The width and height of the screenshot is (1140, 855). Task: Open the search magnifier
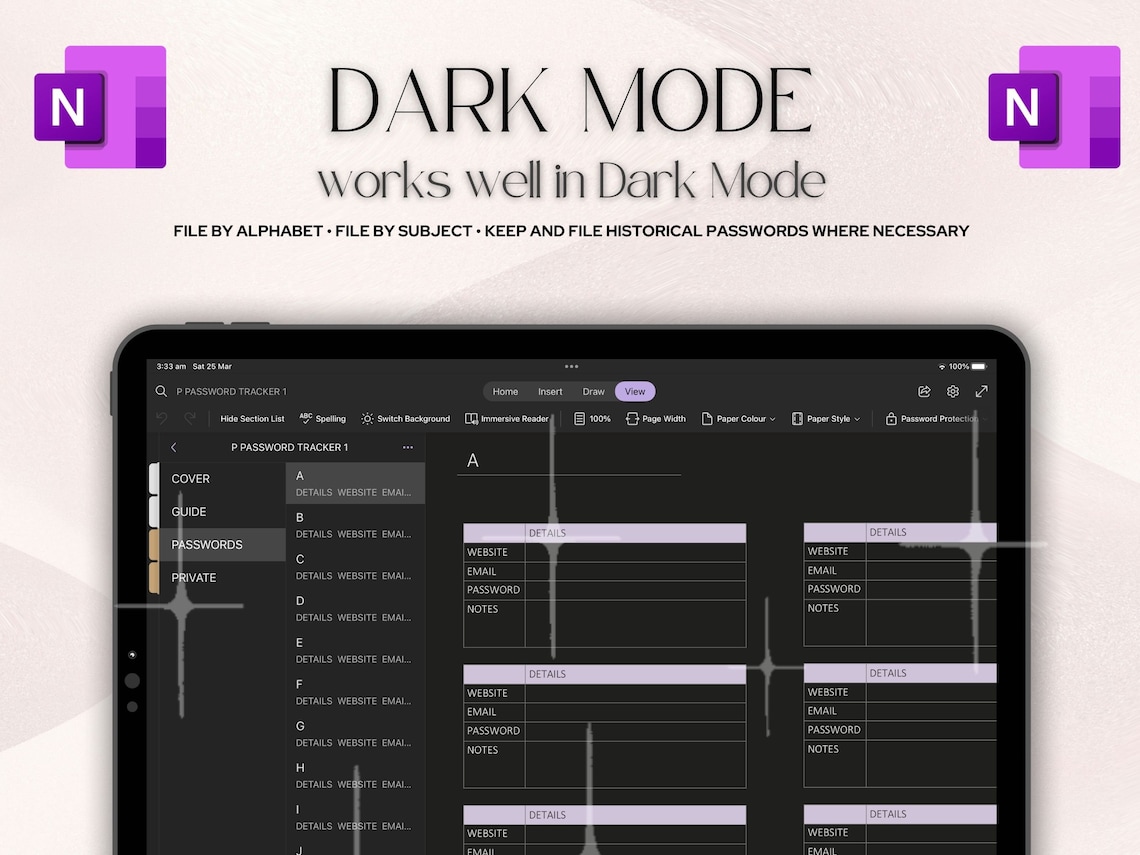[x=160, y=391]
